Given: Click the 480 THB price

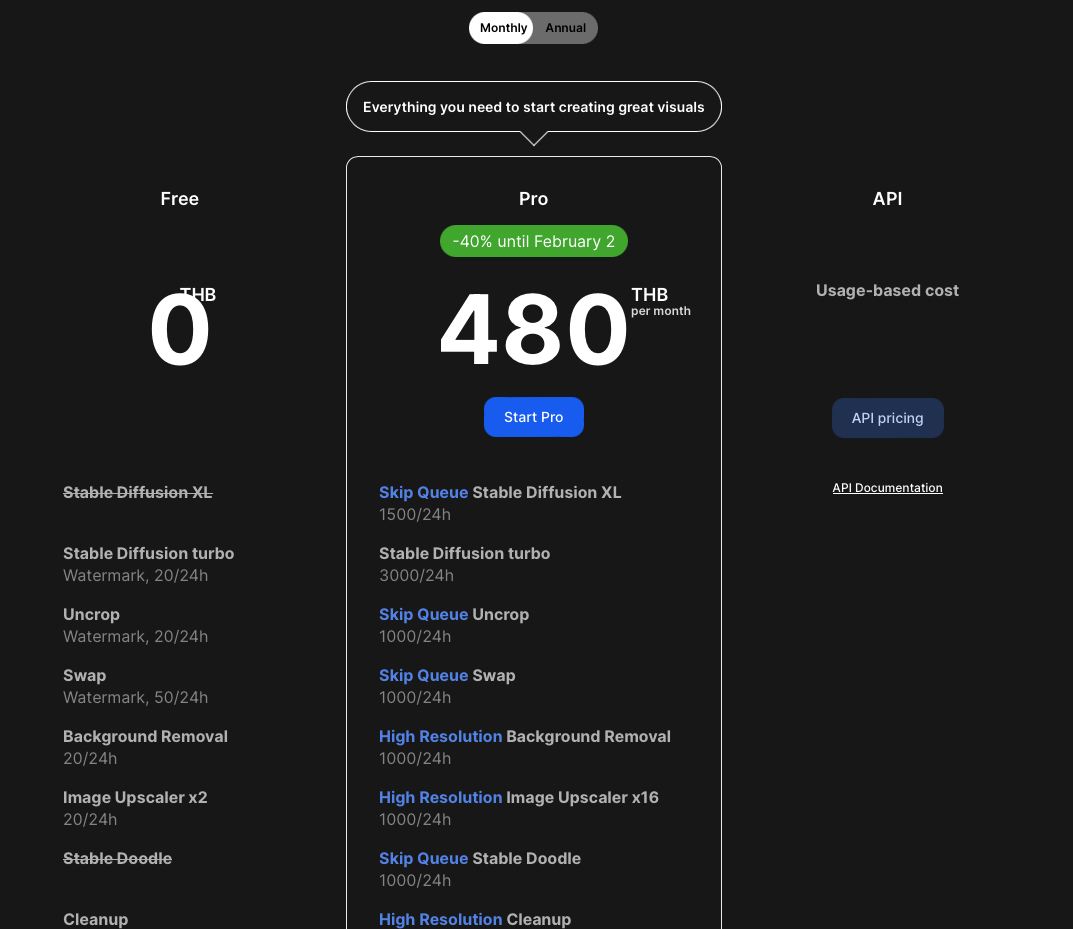Looking at the screenshot, I should (534, 330).
